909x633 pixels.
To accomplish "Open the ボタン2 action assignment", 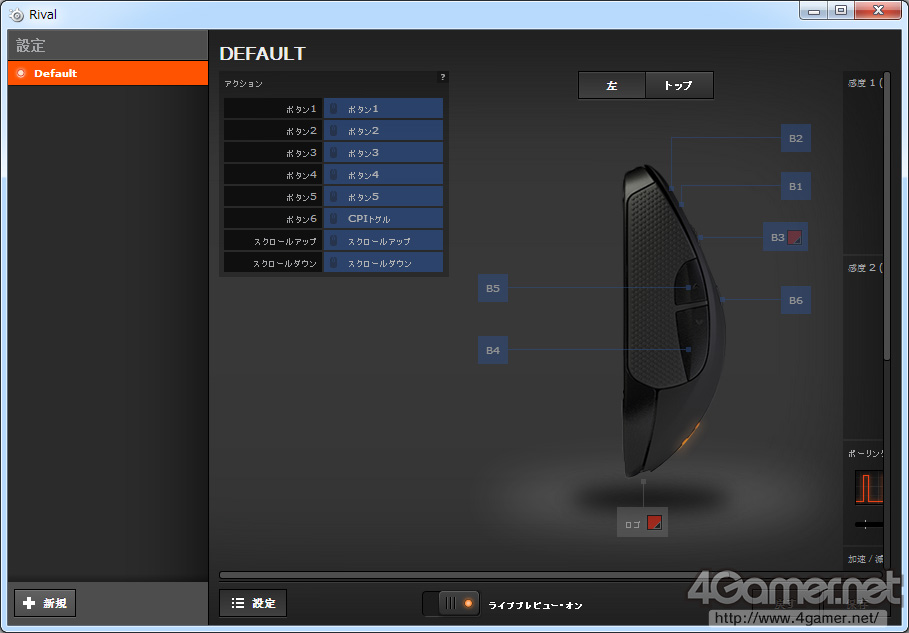I will [383, 130].
